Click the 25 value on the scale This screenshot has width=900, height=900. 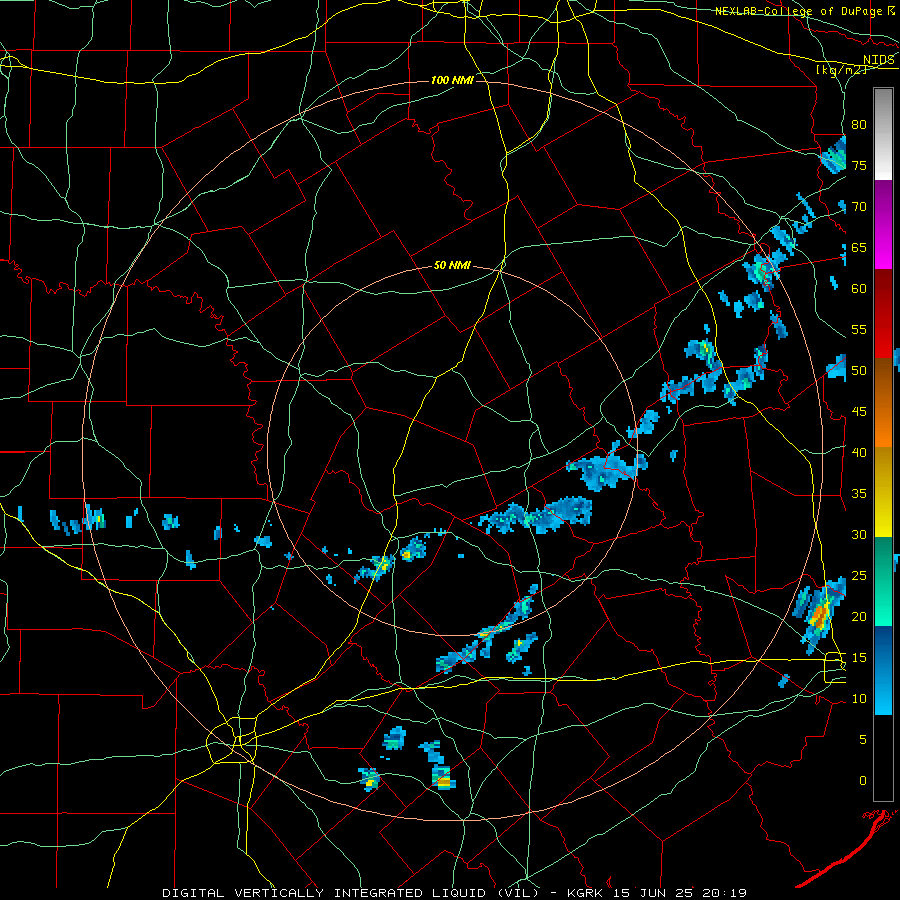(859, 576)
